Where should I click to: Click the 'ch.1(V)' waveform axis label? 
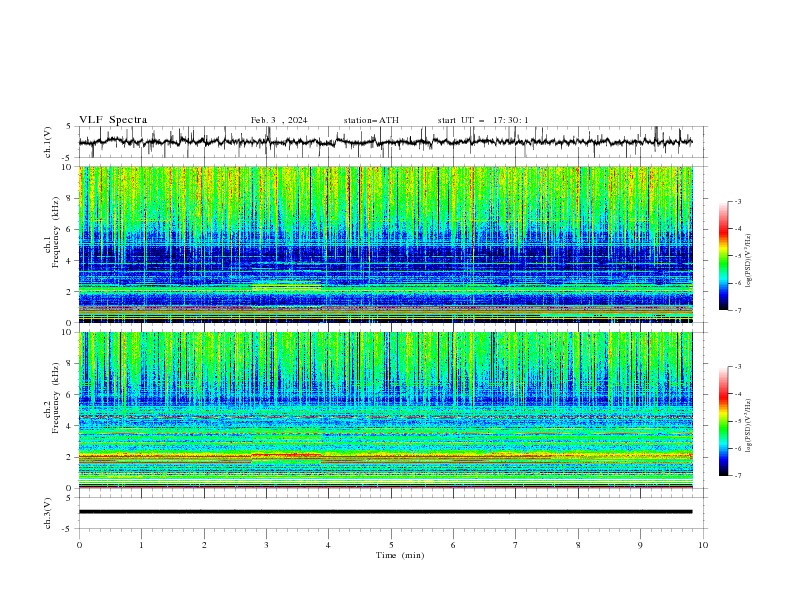pyautogui.click(x=48, y=142)
